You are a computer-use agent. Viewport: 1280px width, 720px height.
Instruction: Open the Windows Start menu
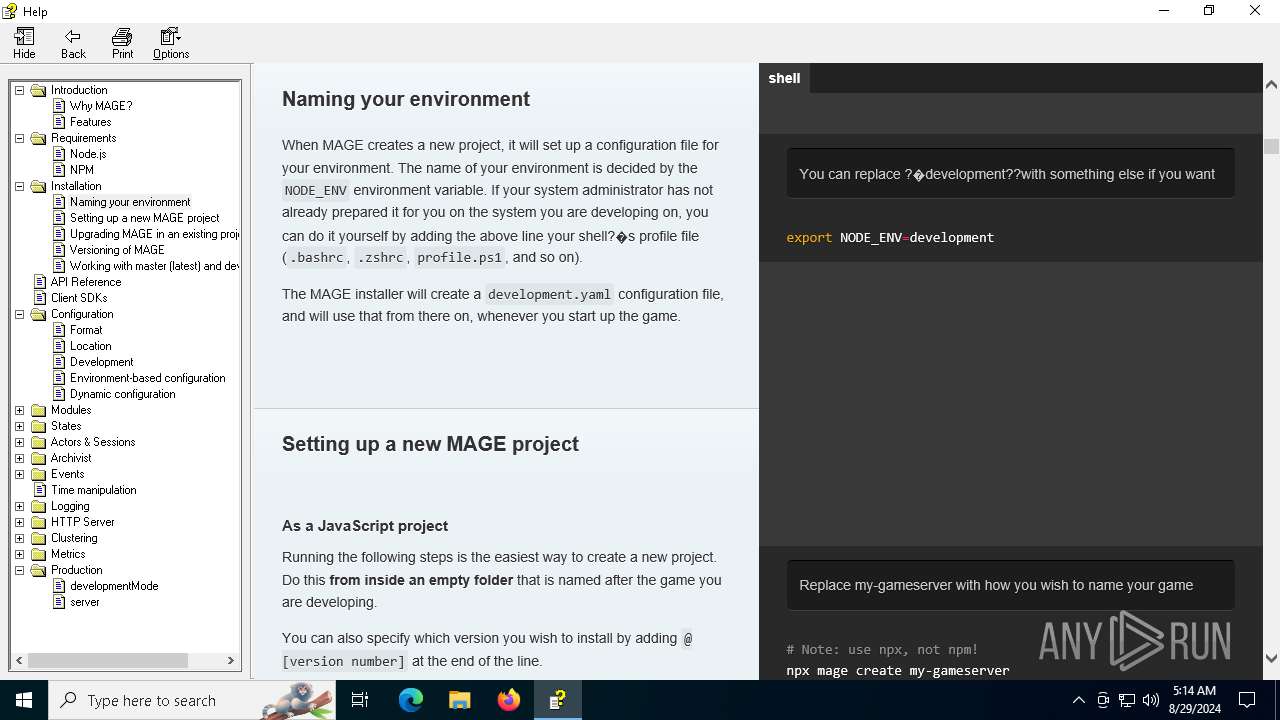(x=24, y=700)
